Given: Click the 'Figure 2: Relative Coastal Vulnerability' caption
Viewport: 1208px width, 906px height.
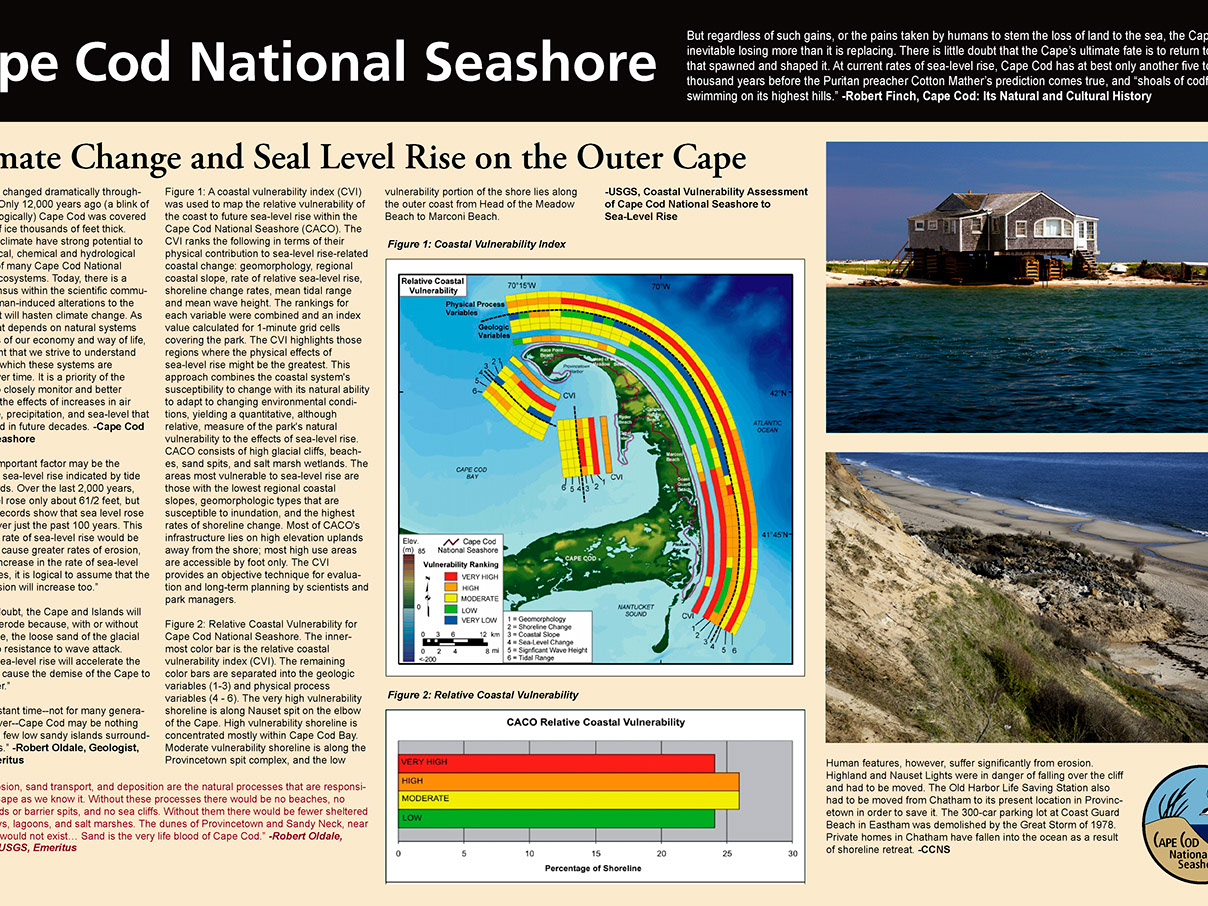Looking at the screenshot, I should click(x=482, y=695).
